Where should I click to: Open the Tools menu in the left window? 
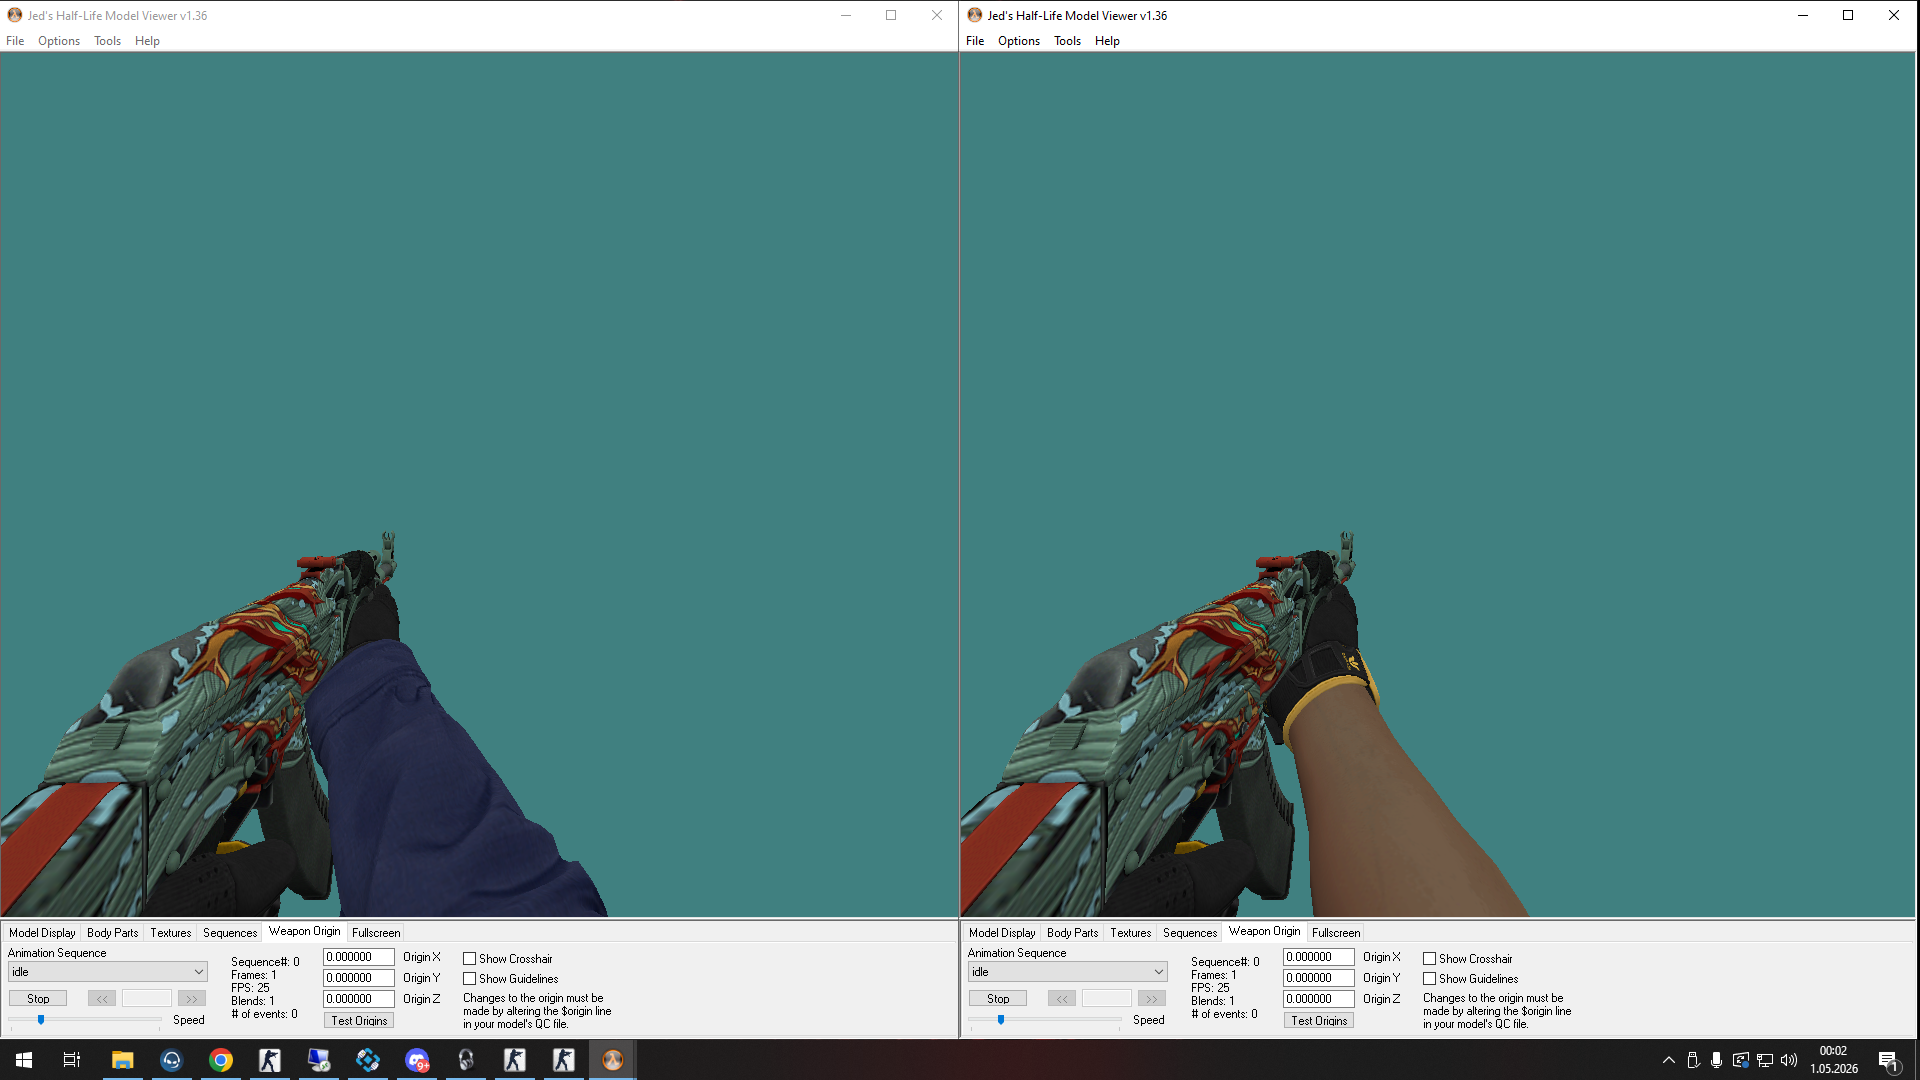[107, 41]
